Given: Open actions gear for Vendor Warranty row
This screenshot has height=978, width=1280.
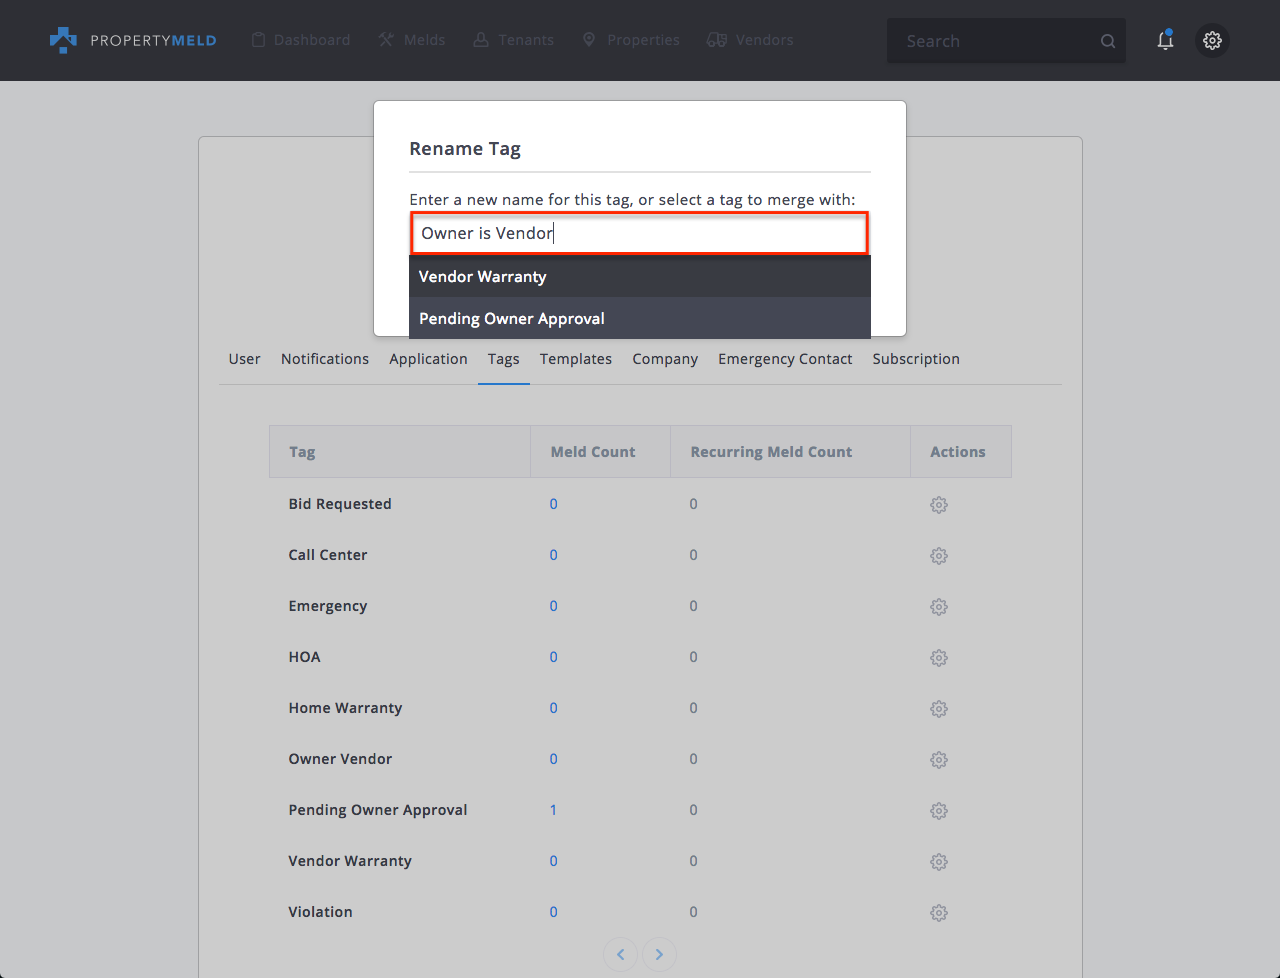Looking at the screenshot, I should (939, 862).
